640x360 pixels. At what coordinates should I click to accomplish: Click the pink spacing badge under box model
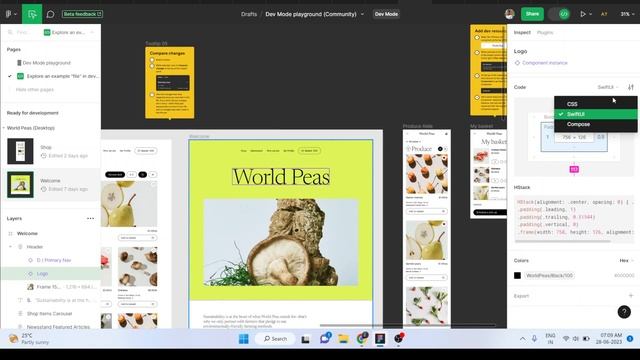(x=574, y=169)
